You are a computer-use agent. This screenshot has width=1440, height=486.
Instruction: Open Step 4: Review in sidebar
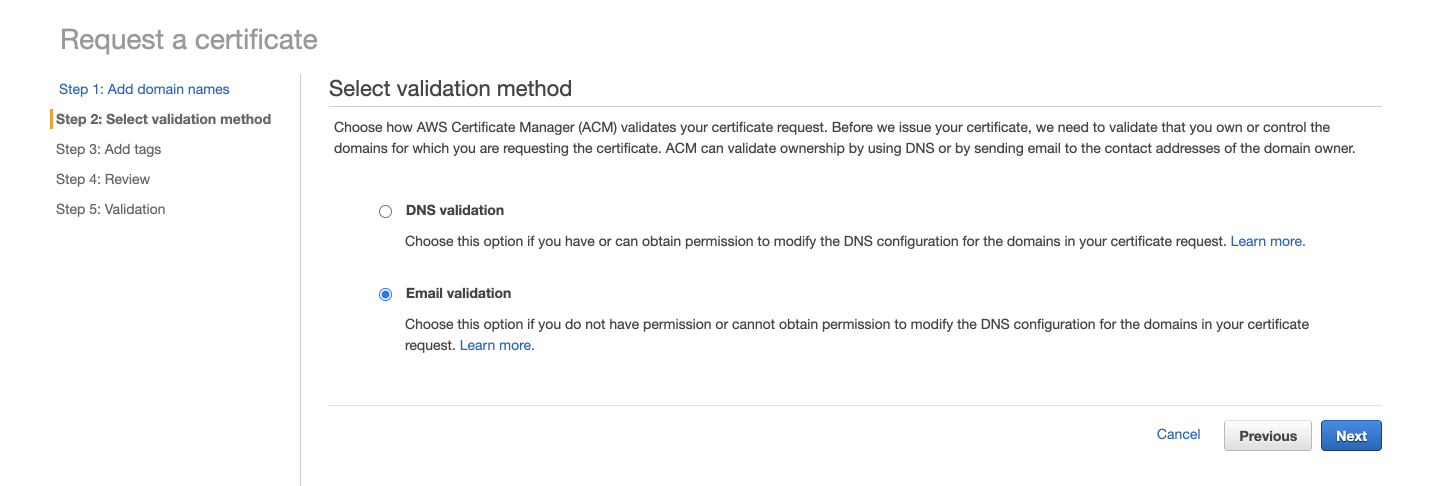[x=103, y=179]
